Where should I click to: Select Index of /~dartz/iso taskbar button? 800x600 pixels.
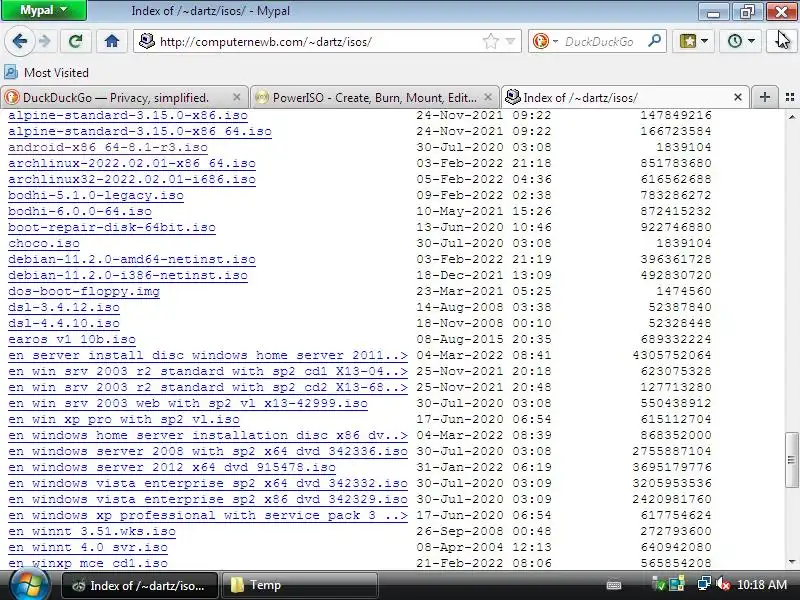point(140,585)
